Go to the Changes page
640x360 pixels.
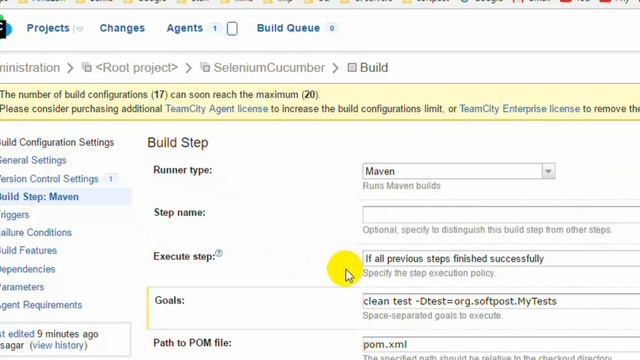[122, 28]
